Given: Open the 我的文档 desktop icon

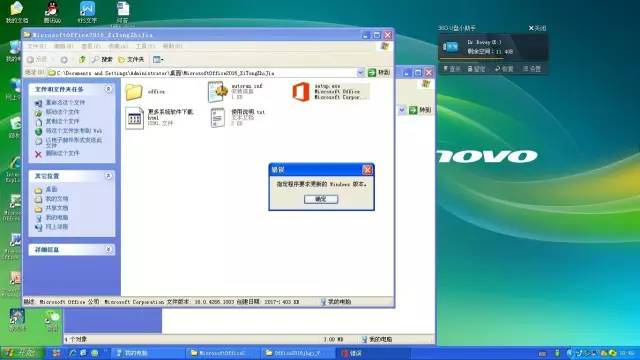Looking at the screenshot, I should (x=17, y=12).
